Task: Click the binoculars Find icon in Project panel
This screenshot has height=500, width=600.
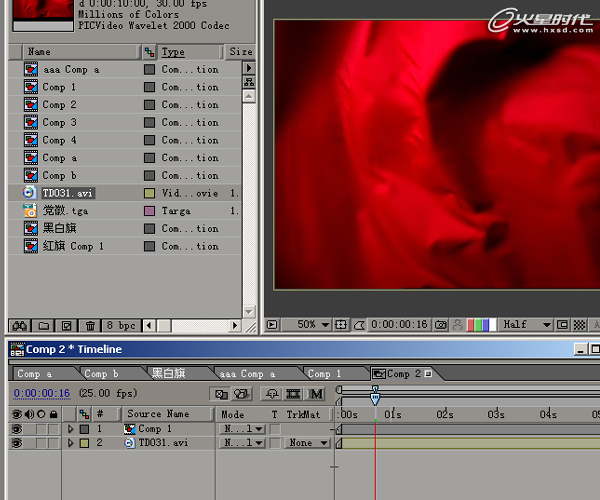Action: pos(18,326)
